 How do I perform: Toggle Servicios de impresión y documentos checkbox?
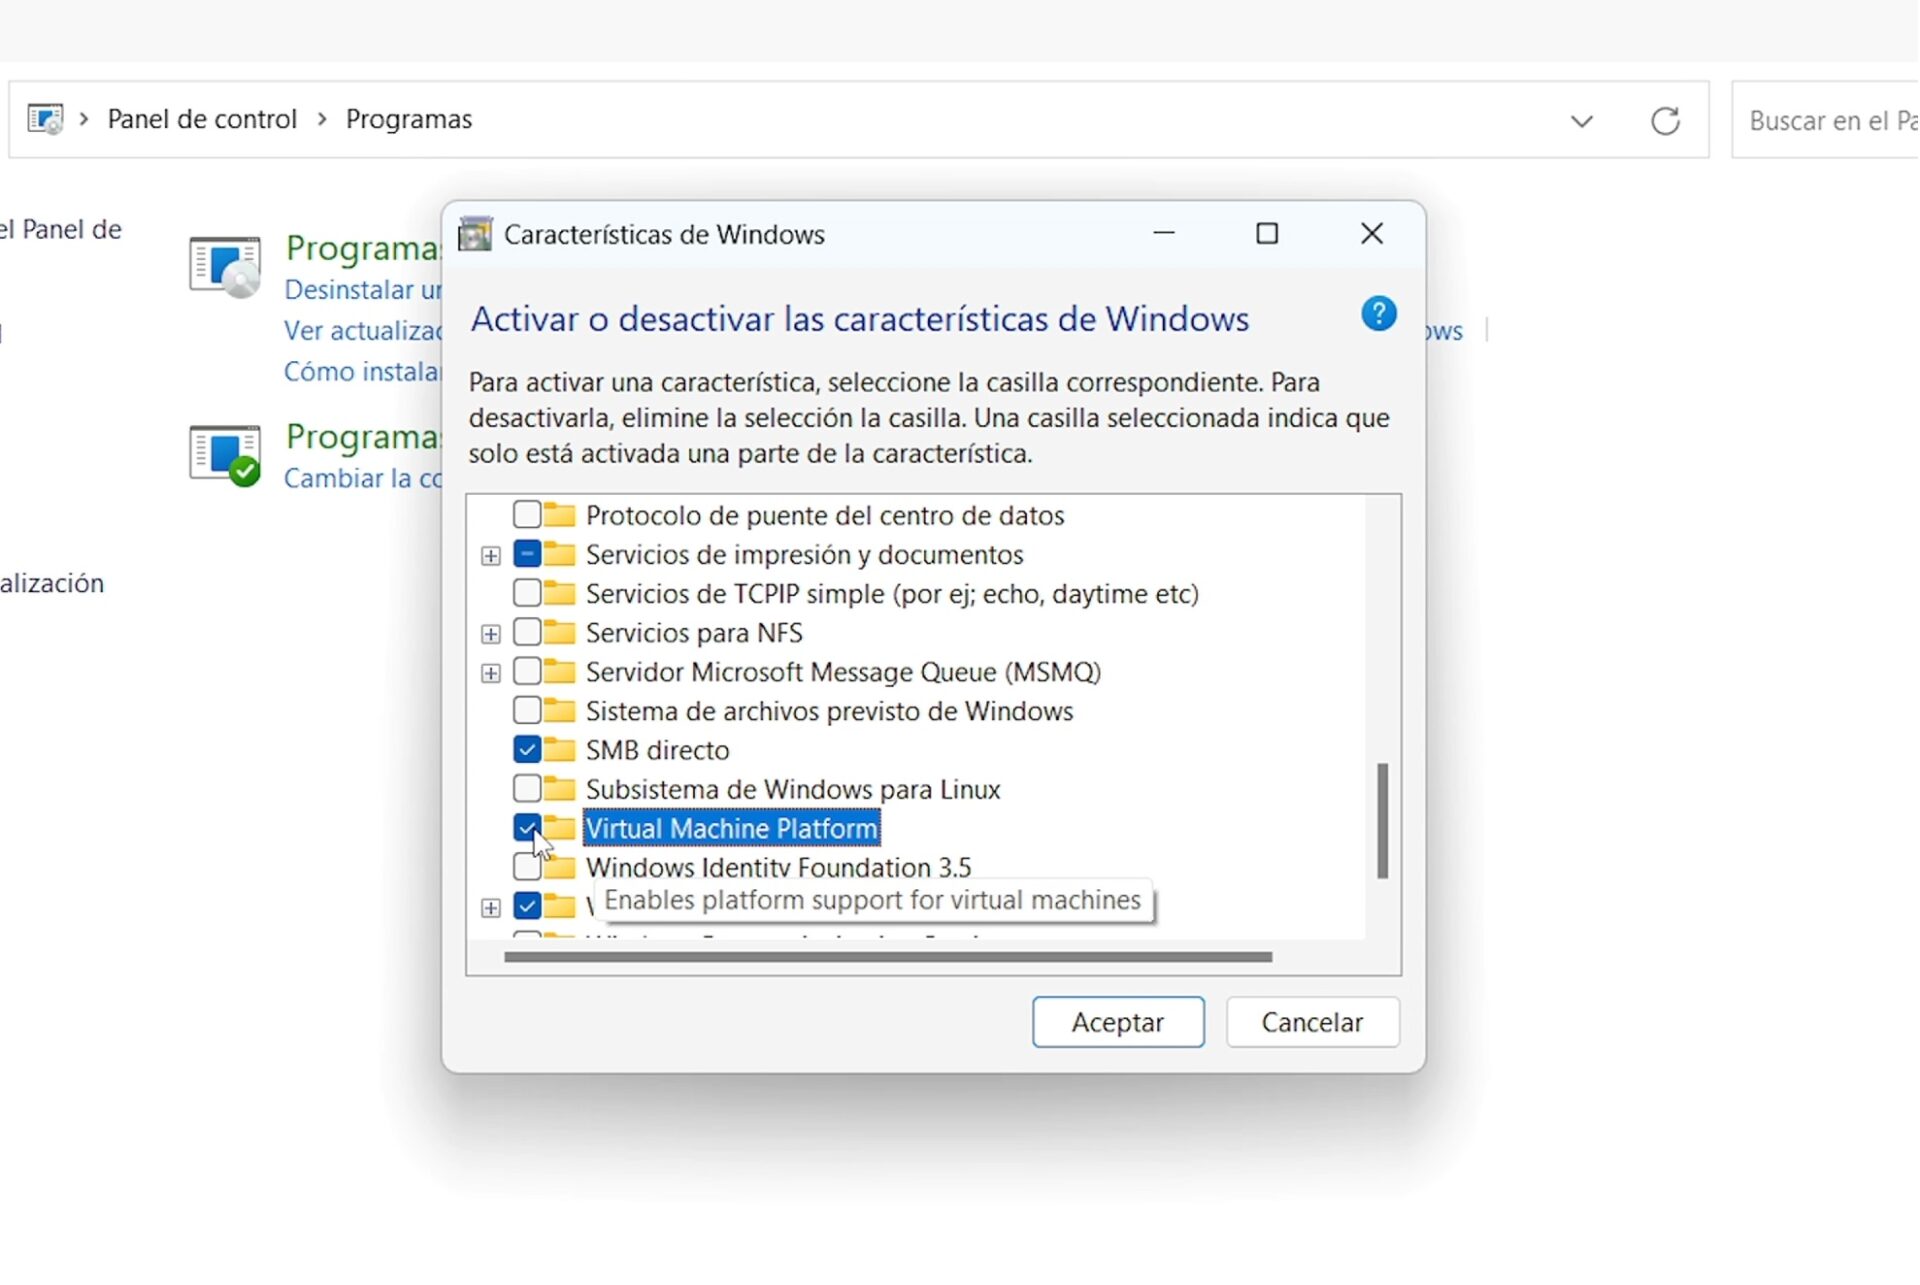coord(527,554)
